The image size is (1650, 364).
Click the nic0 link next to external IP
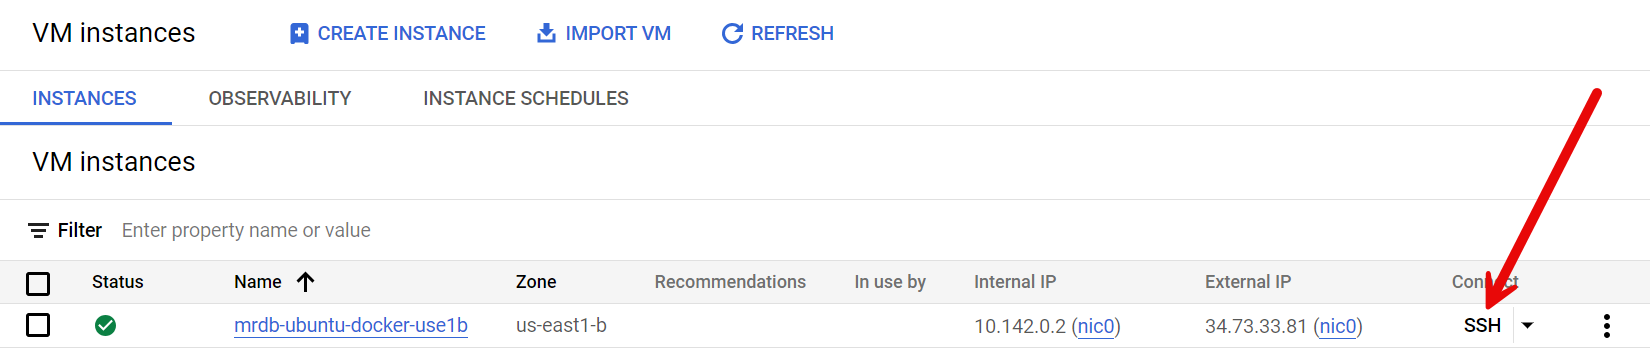pyautogui.click(x=1338, y=327)
